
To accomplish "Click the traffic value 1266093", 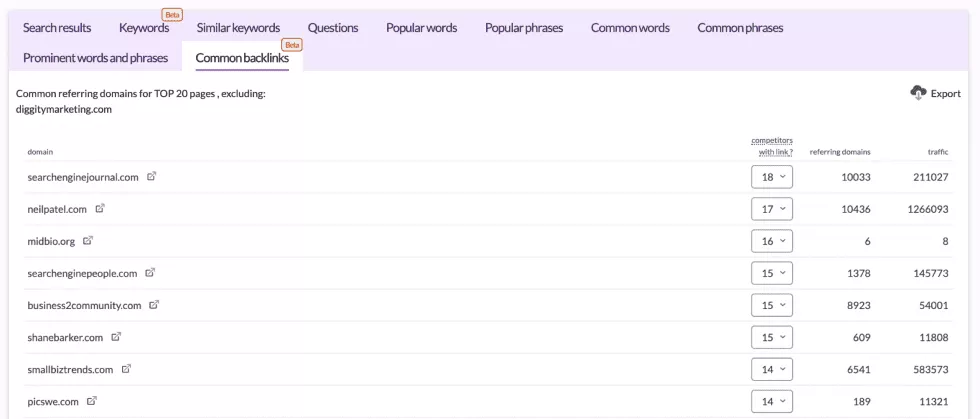I will (928, 209).
